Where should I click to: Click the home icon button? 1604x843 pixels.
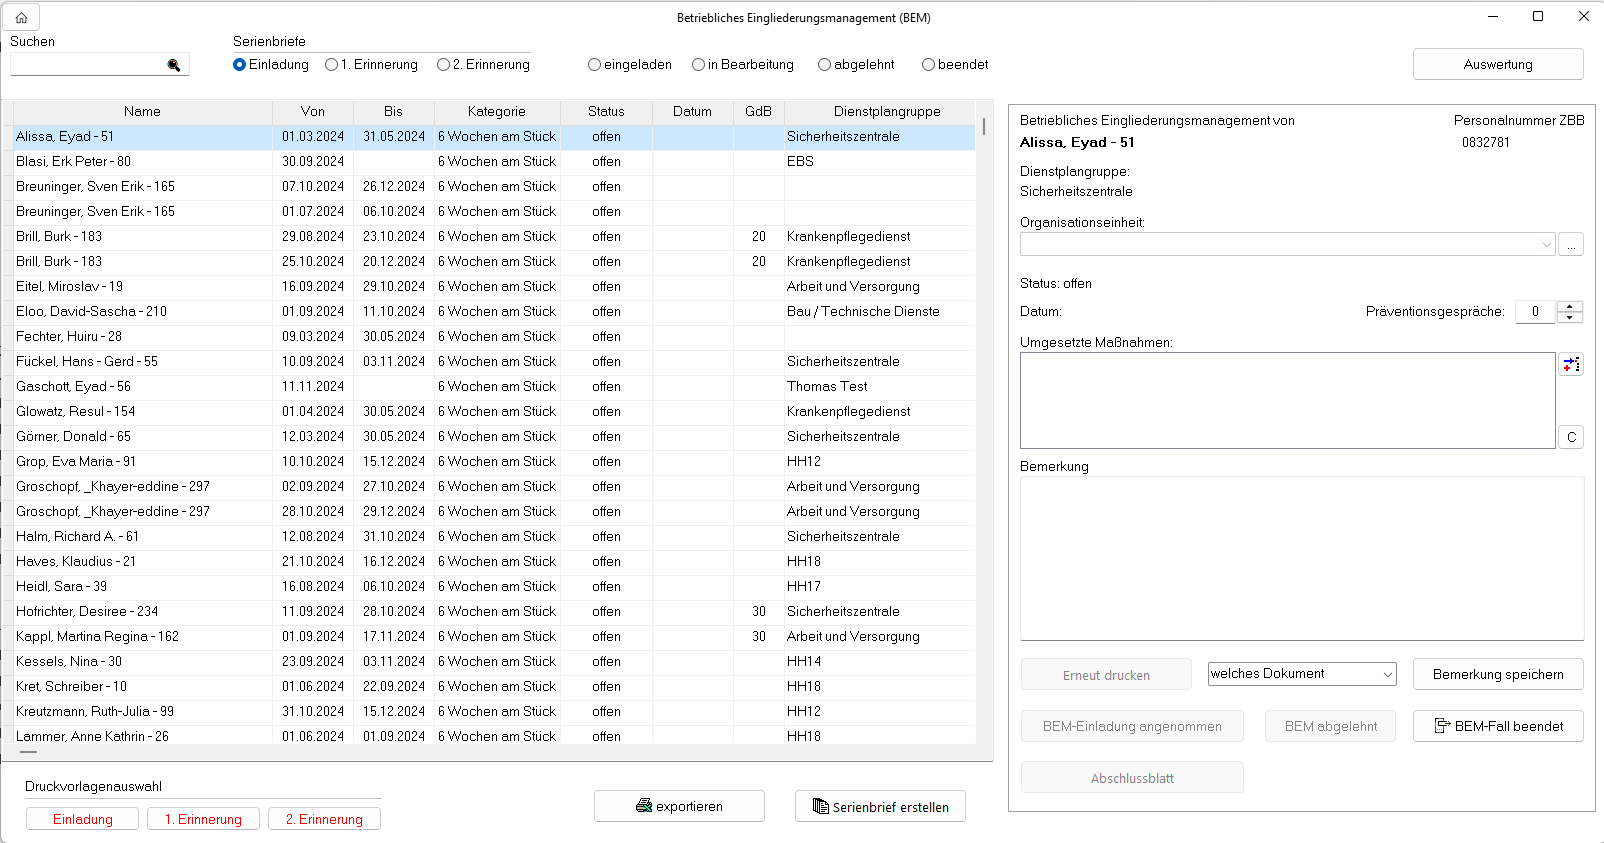[21, 17]
